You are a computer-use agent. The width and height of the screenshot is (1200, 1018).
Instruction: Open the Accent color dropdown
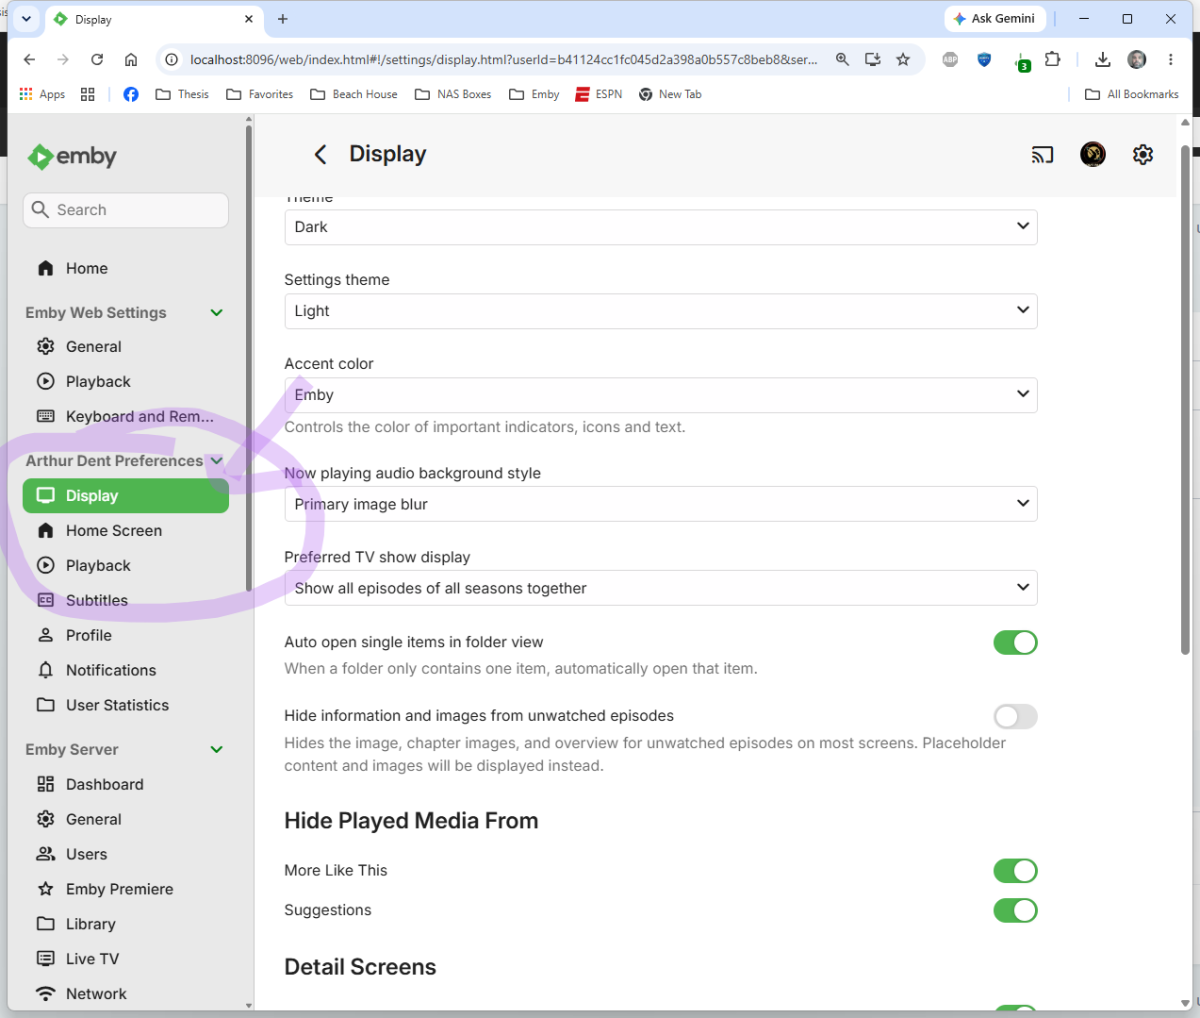(x=661, y=395)
